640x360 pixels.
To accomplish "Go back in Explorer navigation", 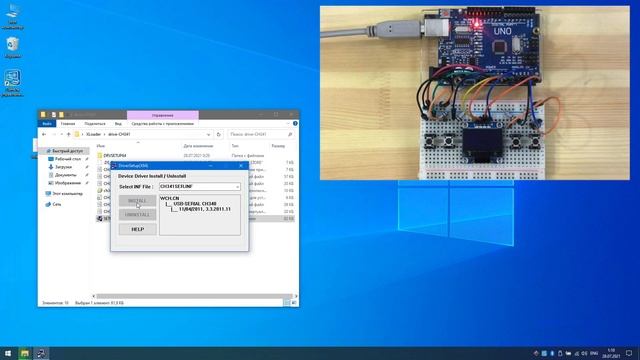I will [x=44, y=134].
